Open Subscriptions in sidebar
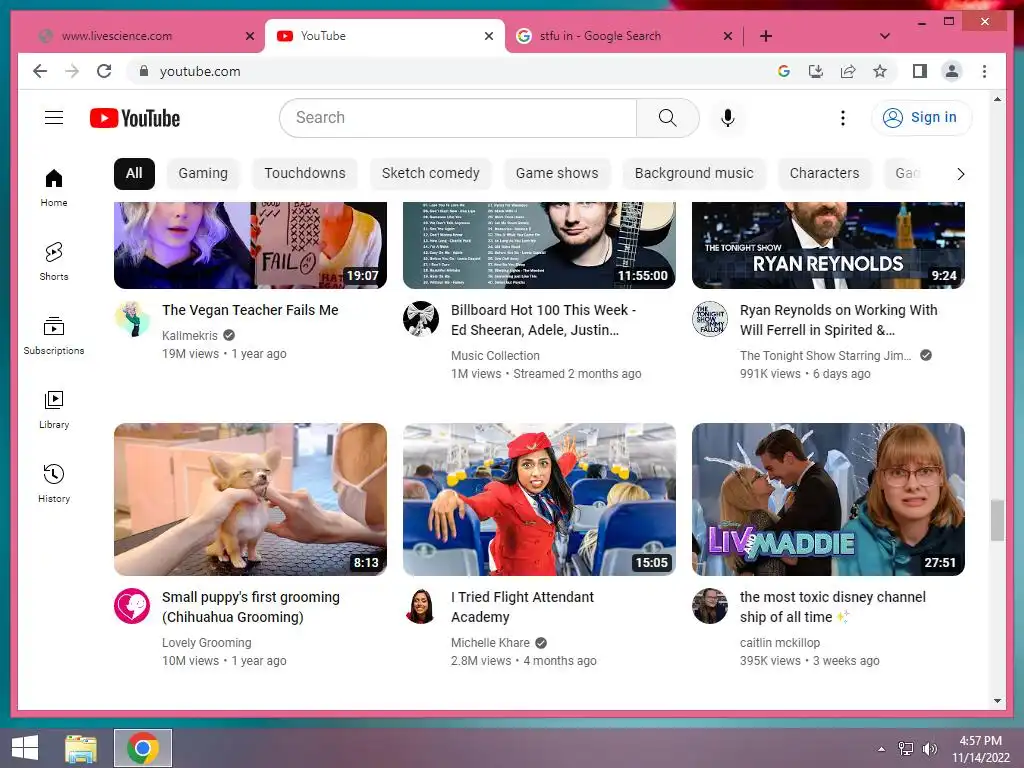Viewport: 1024px width, 768px height. (x=54, y=336)
